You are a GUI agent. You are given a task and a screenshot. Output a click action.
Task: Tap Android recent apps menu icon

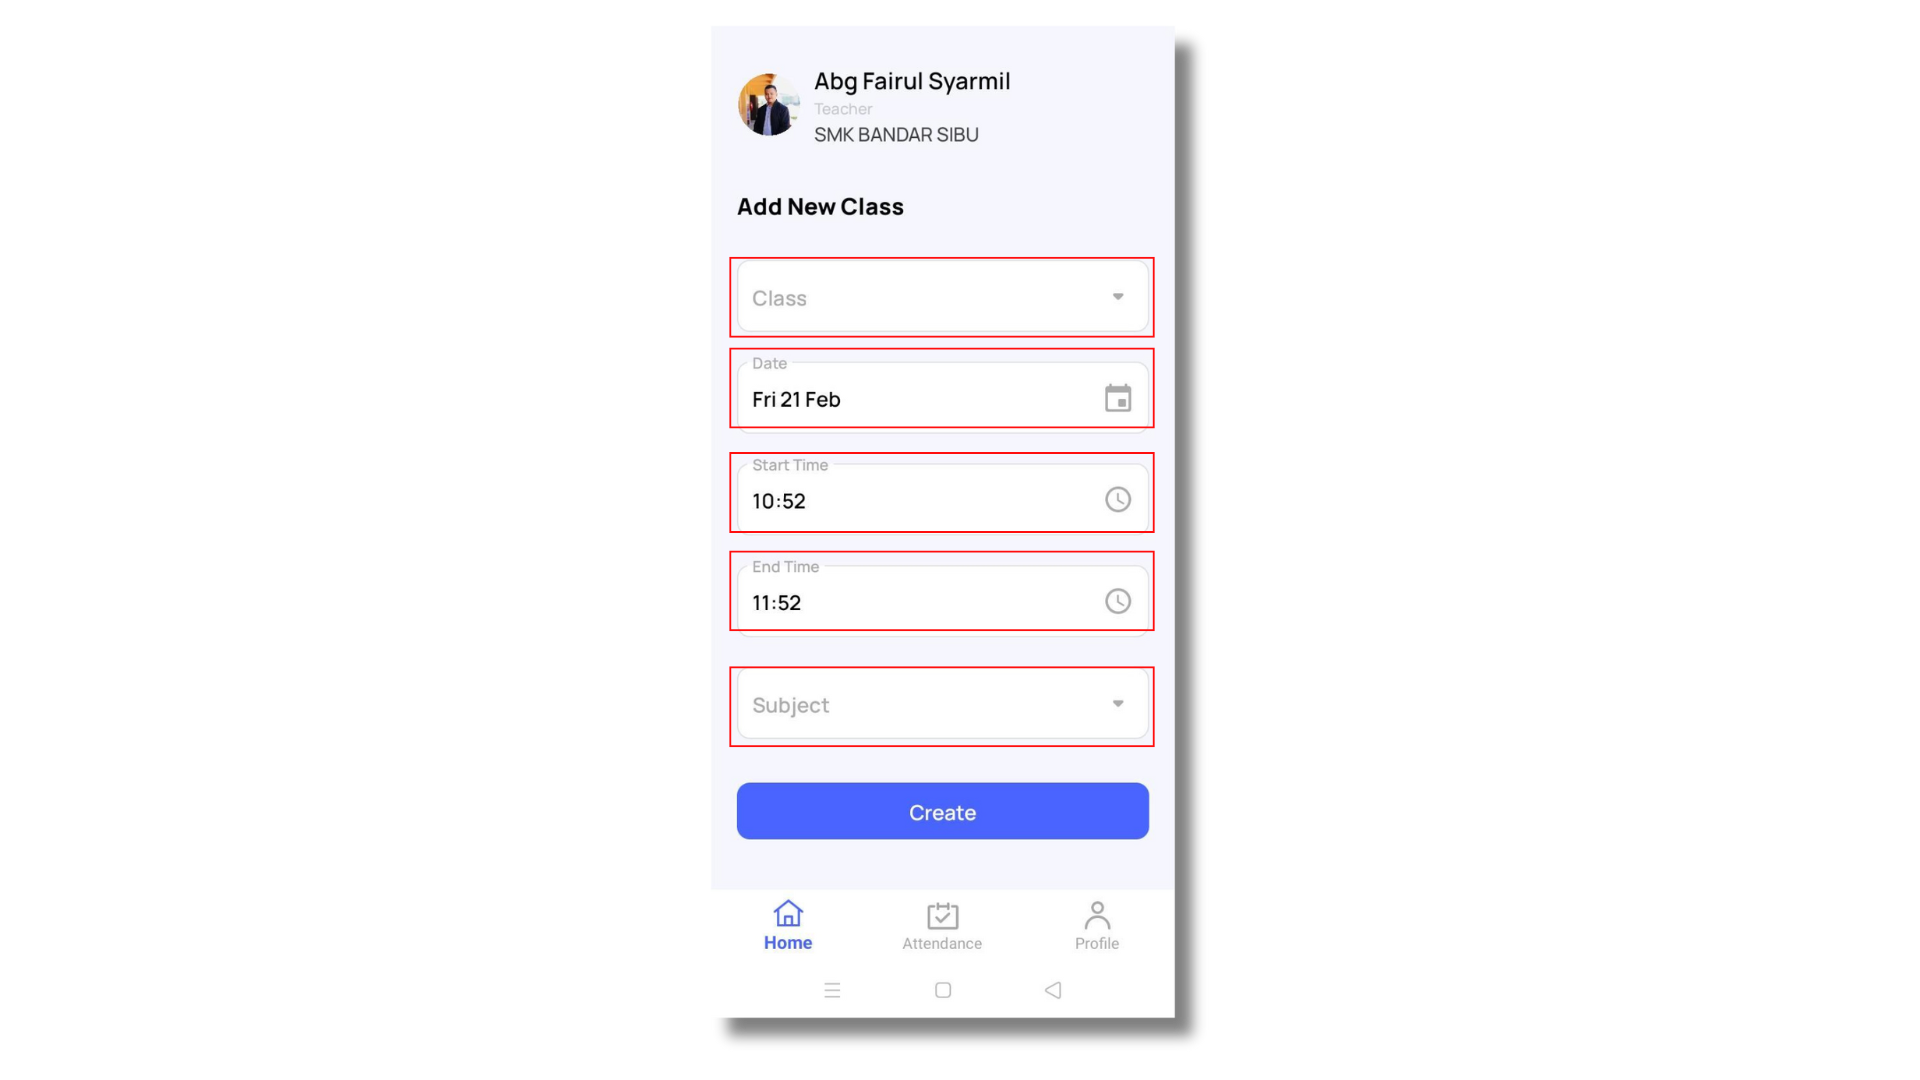click(832, 990)
